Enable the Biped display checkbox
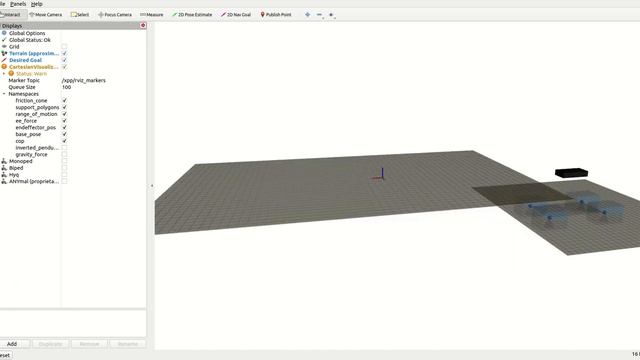The height and width of the screenshot is (360, 640). coord(64,168)
